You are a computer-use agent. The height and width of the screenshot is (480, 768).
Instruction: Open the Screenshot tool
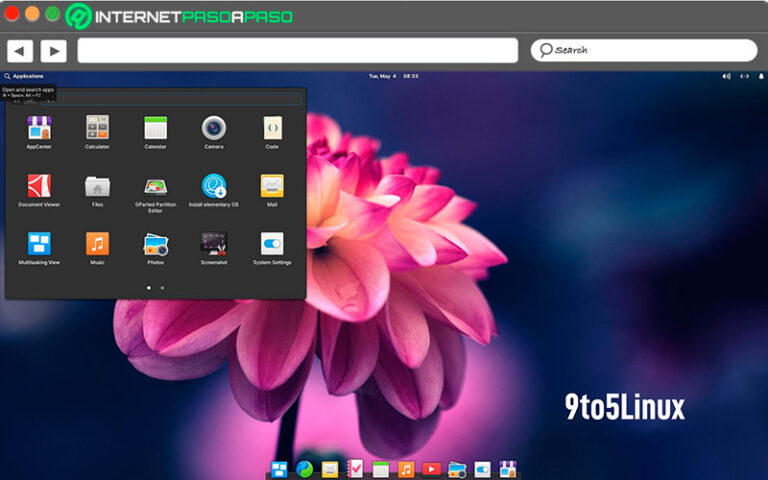(x=214, y=245)
